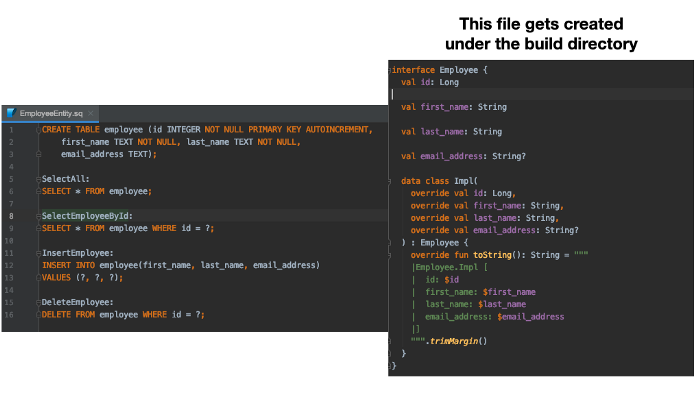Collapse the CREATE TABLE employee fold marker
Screen dimensions: 700x405
[x=38, y=130]
